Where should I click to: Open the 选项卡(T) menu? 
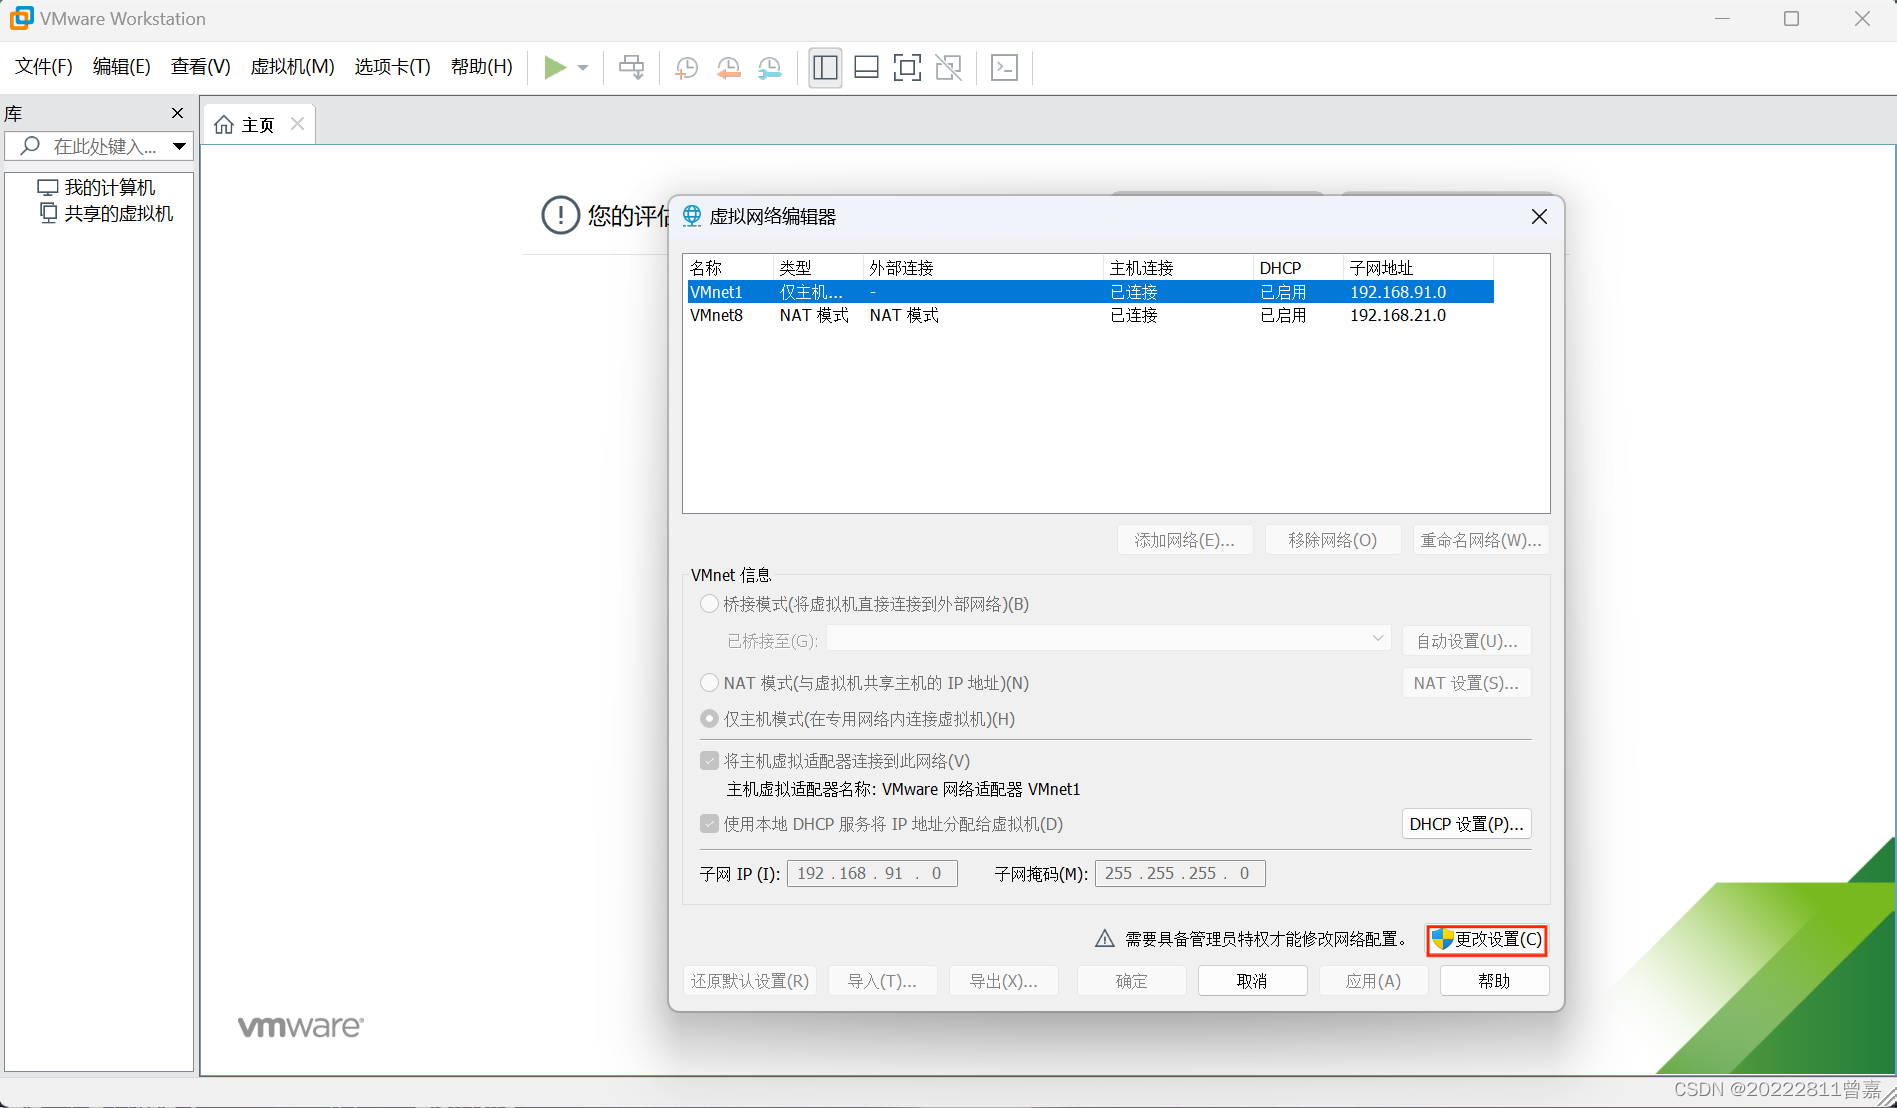392,67
